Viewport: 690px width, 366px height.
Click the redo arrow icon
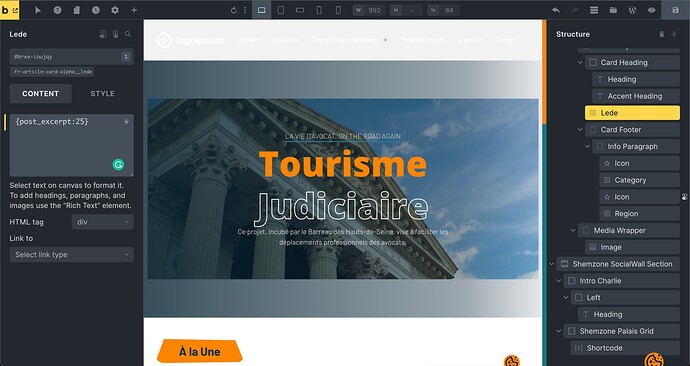click(x=575, y=10)
